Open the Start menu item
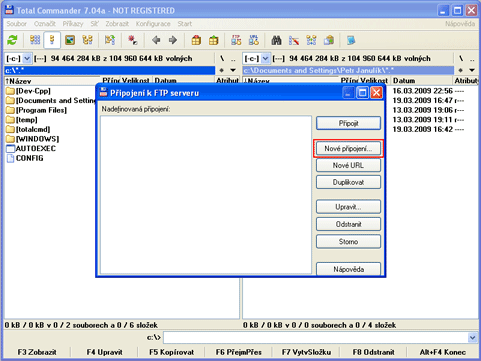Image resolution: width=481 pixels, height=361 pixels. (185, 24)
